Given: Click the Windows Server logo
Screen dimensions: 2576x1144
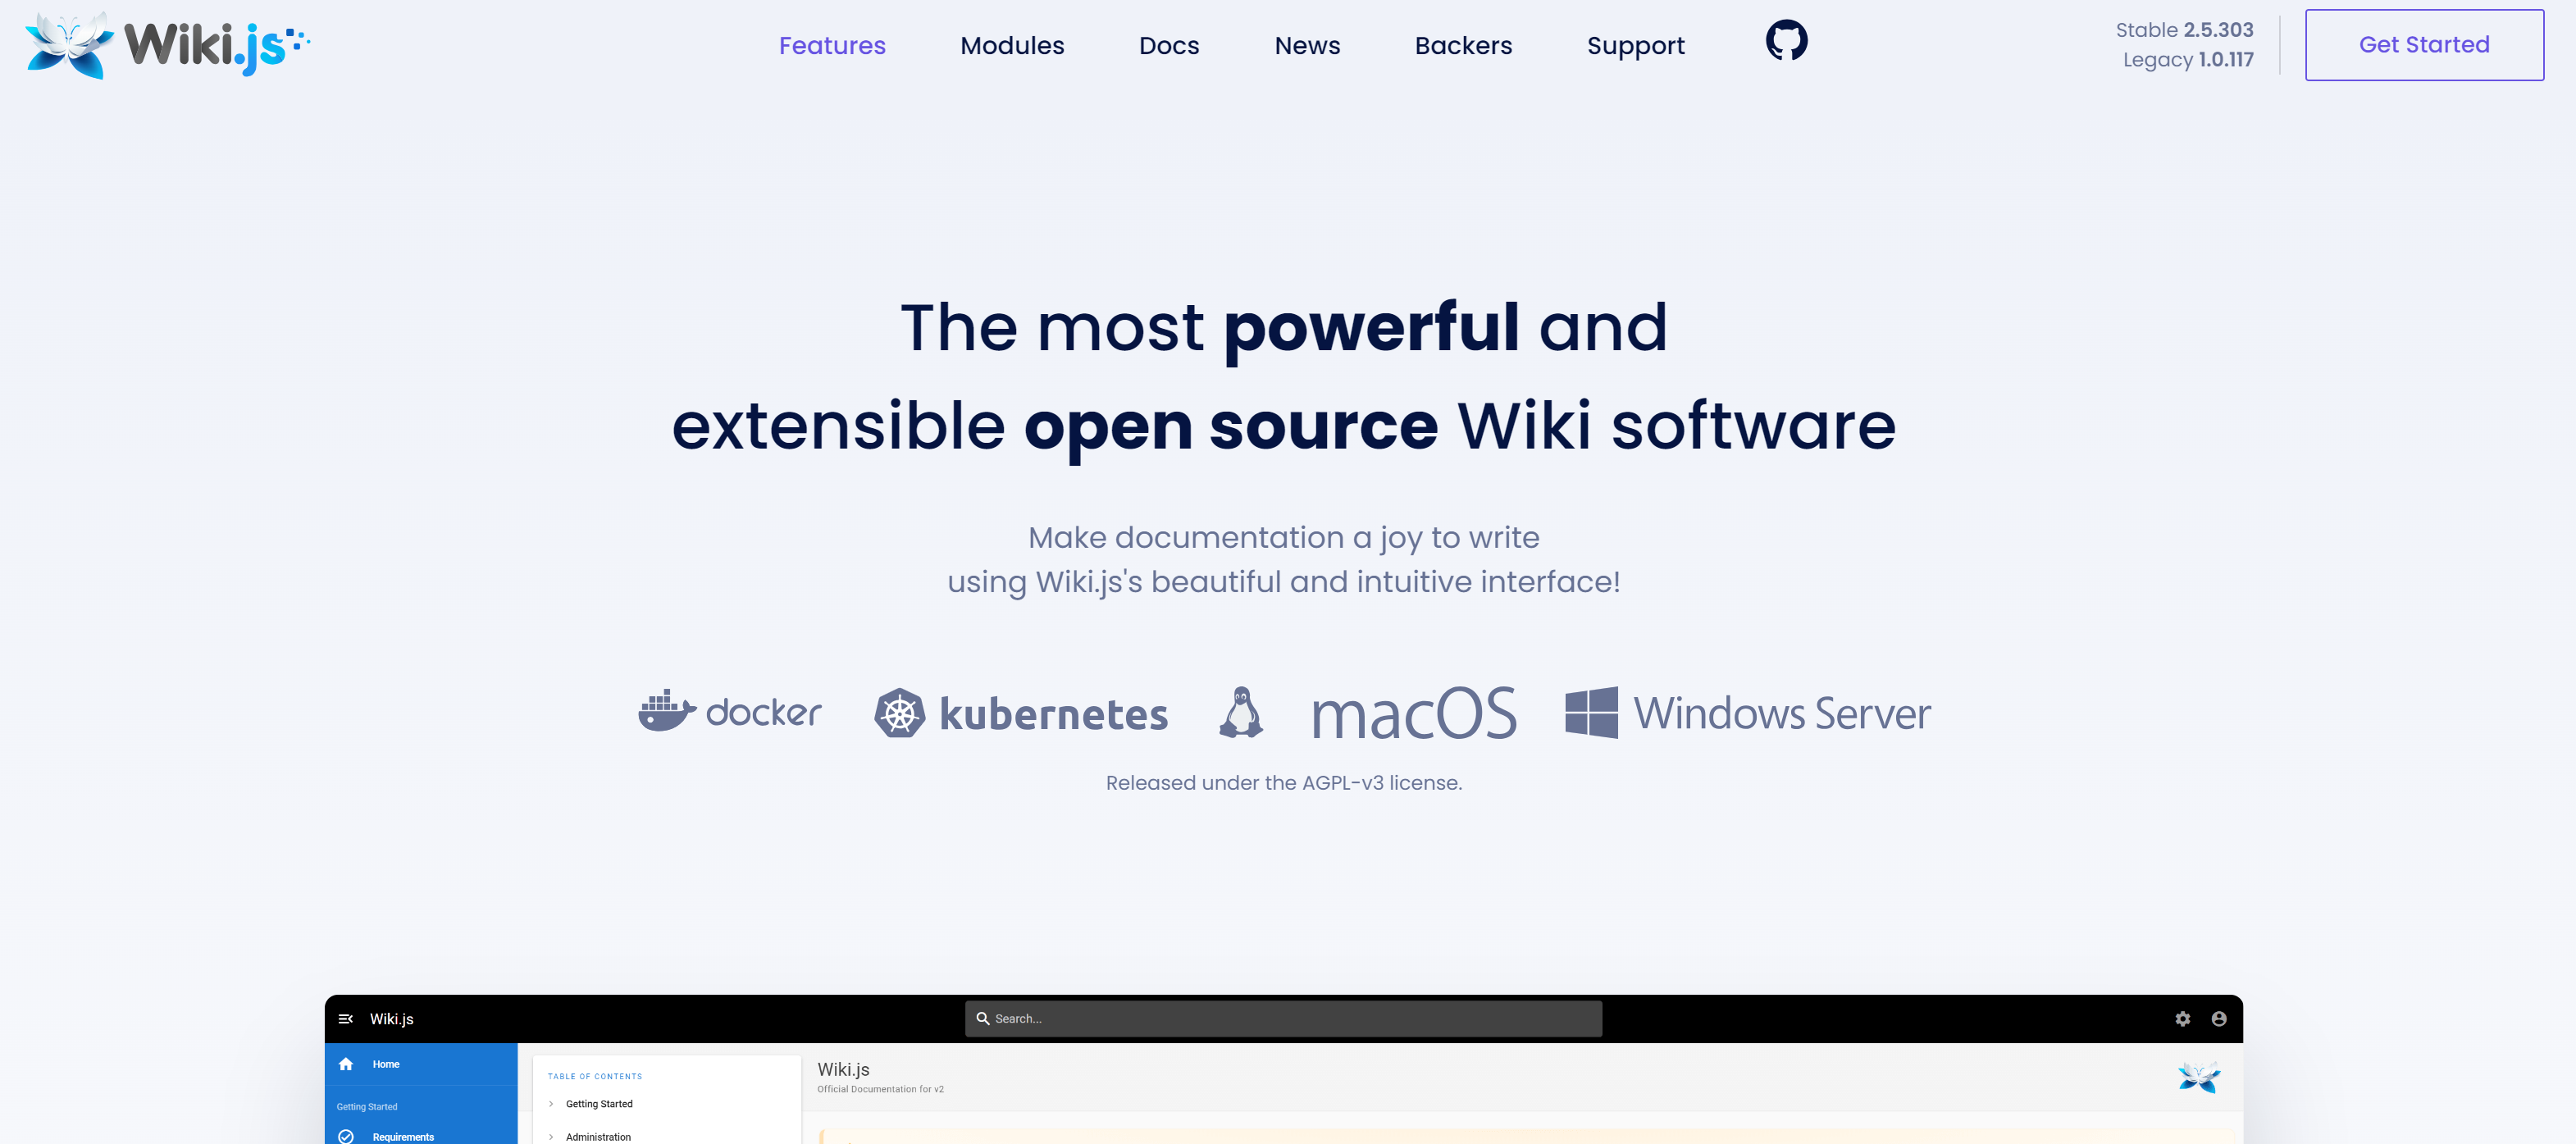Looking at the screenshot, I should coord(1748,713).
